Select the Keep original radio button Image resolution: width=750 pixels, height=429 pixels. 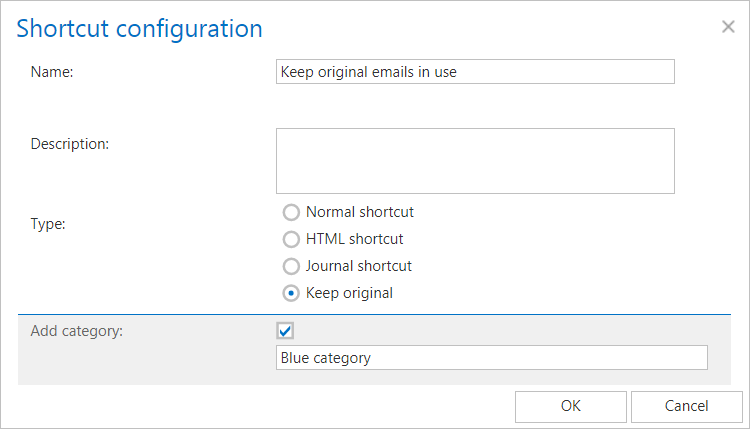[291, 293]
